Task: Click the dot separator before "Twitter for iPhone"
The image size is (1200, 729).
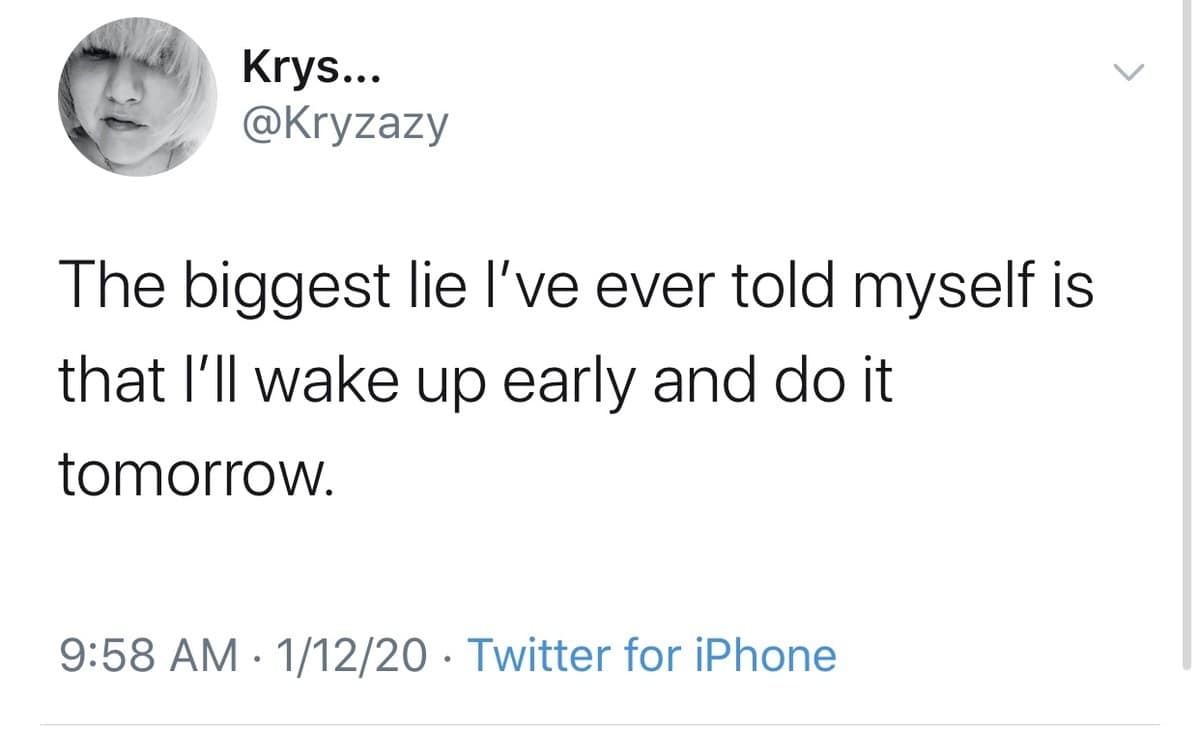Action: click(446, 656)
